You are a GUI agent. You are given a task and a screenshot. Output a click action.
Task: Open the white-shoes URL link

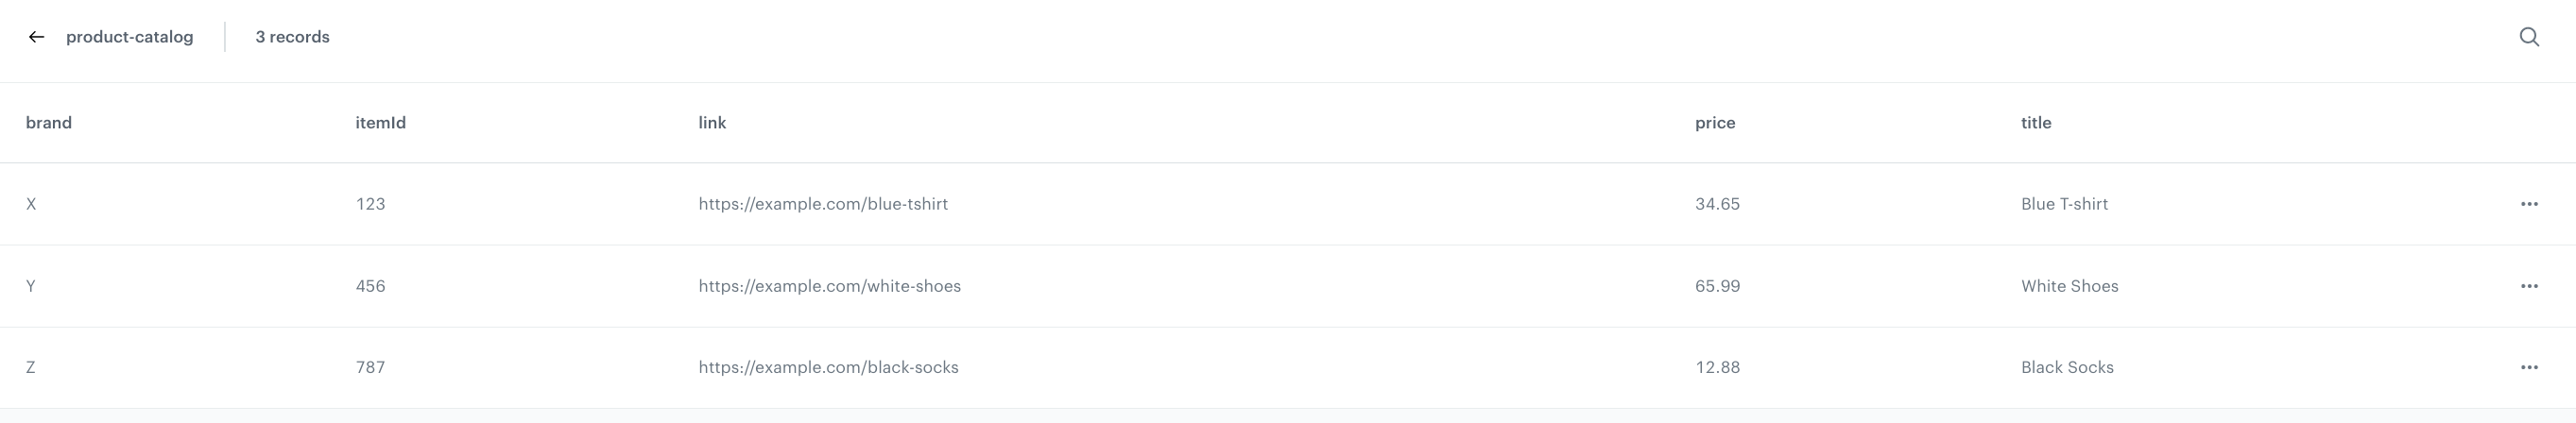pyautogui.click(x=829, y=286)
